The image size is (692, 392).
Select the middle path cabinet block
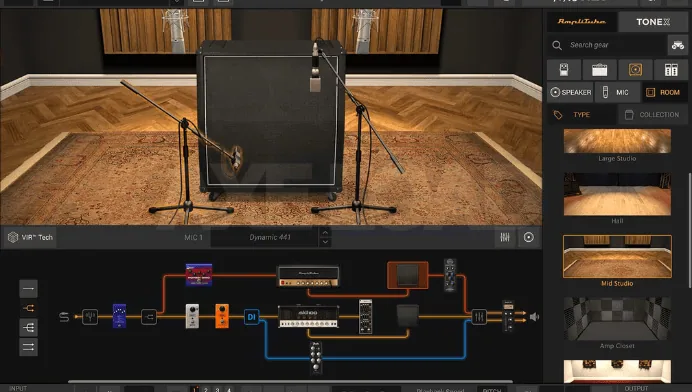click(x=407, y=316)
